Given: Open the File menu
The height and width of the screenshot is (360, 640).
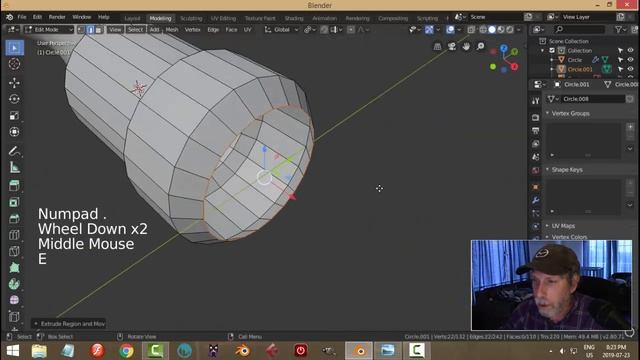Looking at the screenshot, I should (x=22, y=17).
